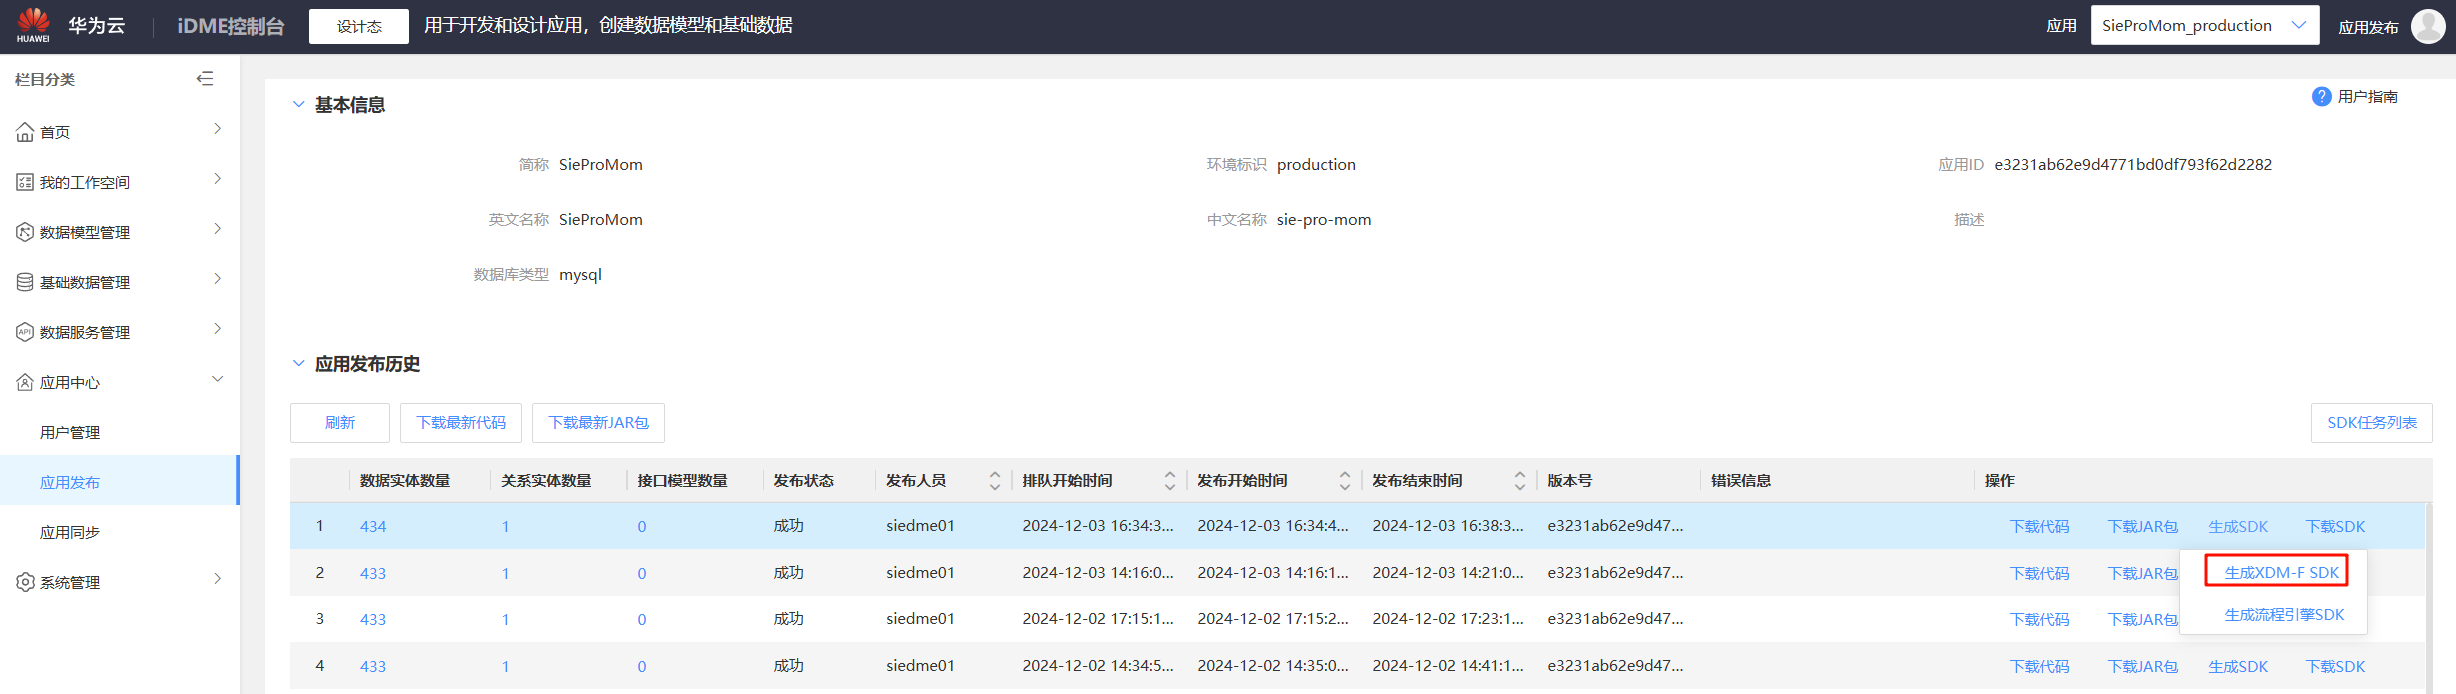Click the My Workspace icon
This screenshot has height=694, width=2456.
click(25, 182)
